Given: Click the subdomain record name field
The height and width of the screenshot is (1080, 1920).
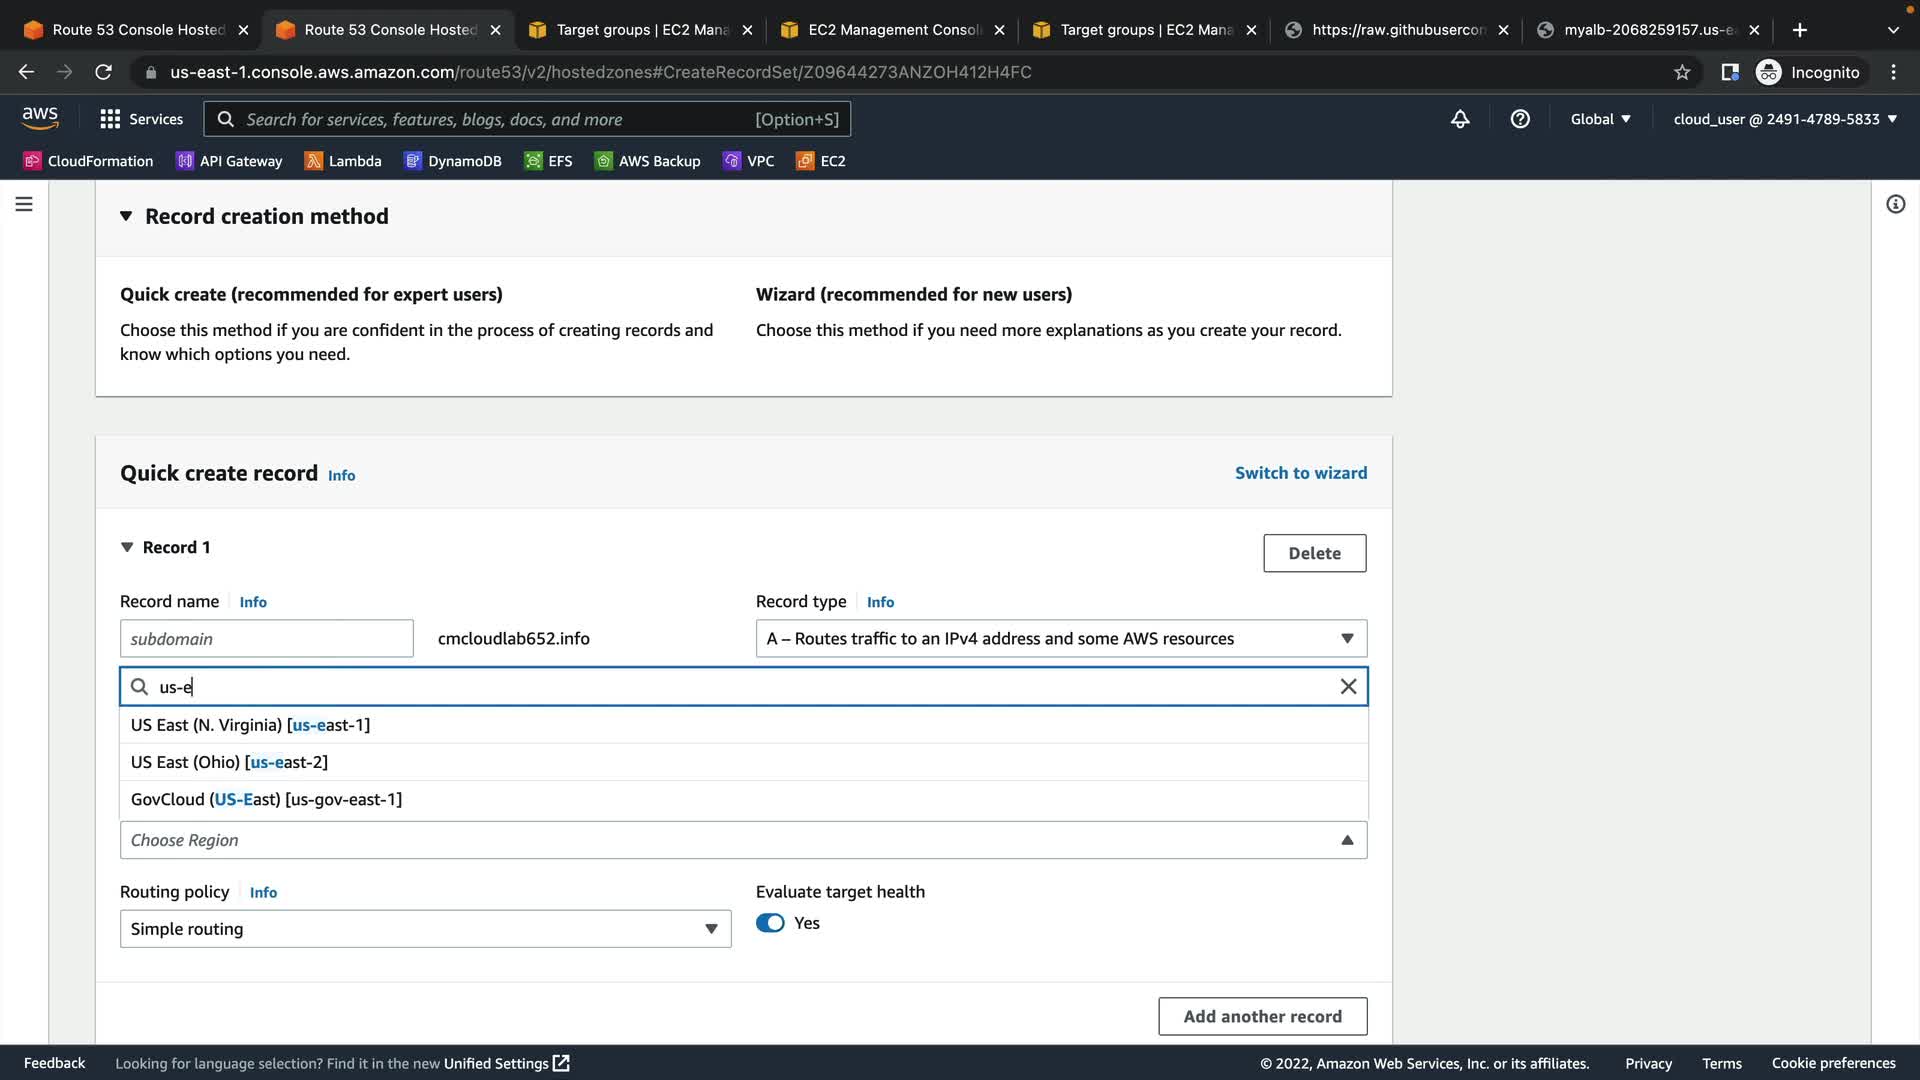Looking at the screenshot, I should 266,638.
